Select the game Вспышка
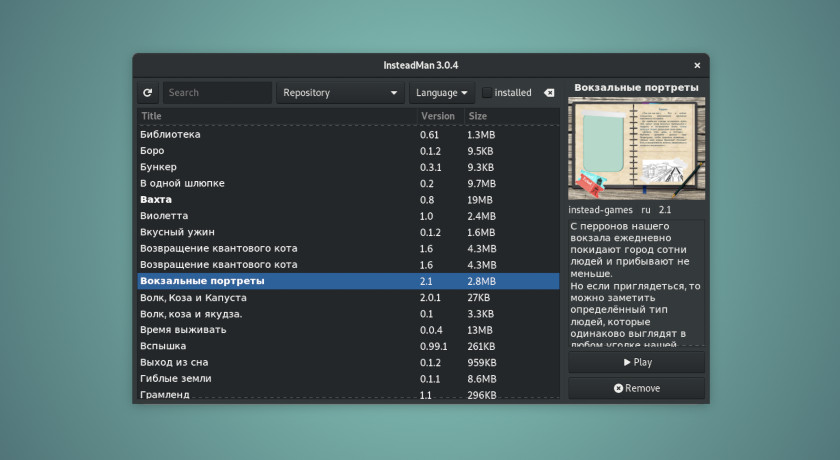This screenshot has width=840, height=460. coord(163,346)
